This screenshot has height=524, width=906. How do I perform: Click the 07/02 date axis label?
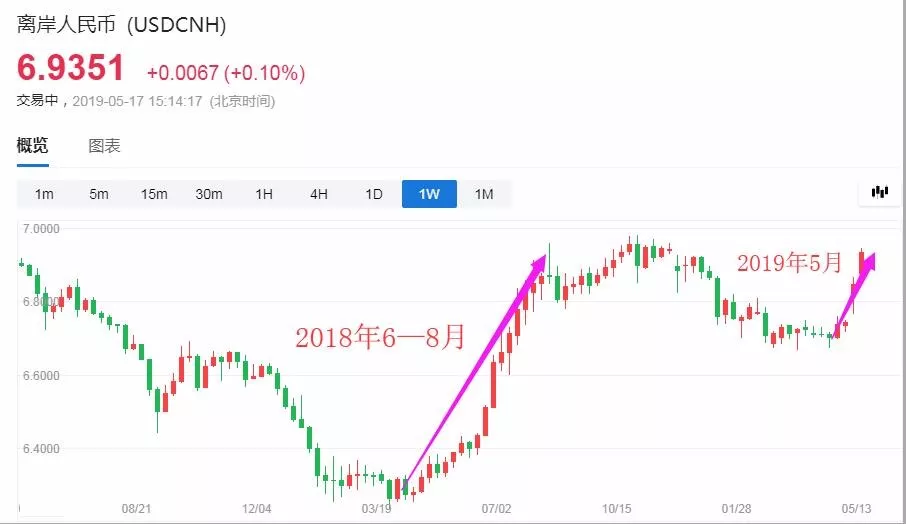tap(496, 508)
